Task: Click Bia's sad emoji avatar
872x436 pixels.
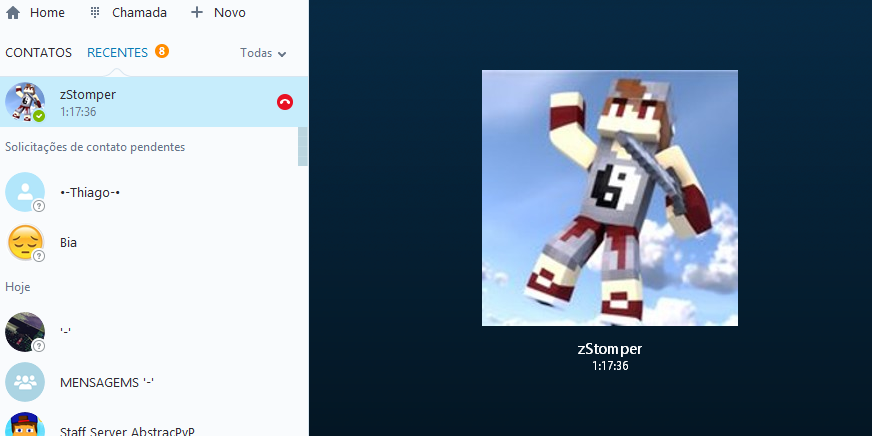Action: 25,242
